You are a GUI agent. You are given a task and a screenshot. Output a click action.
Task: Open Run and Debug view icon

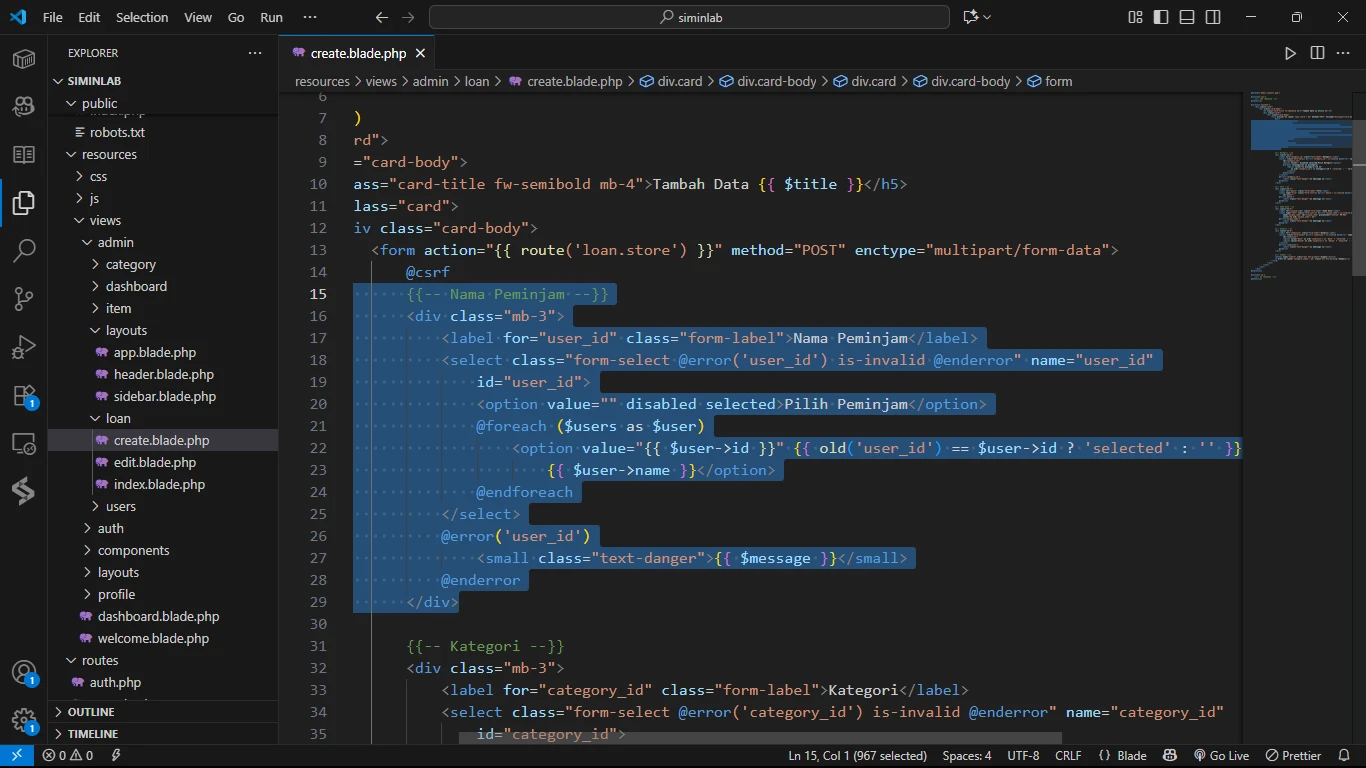(24, 347)
